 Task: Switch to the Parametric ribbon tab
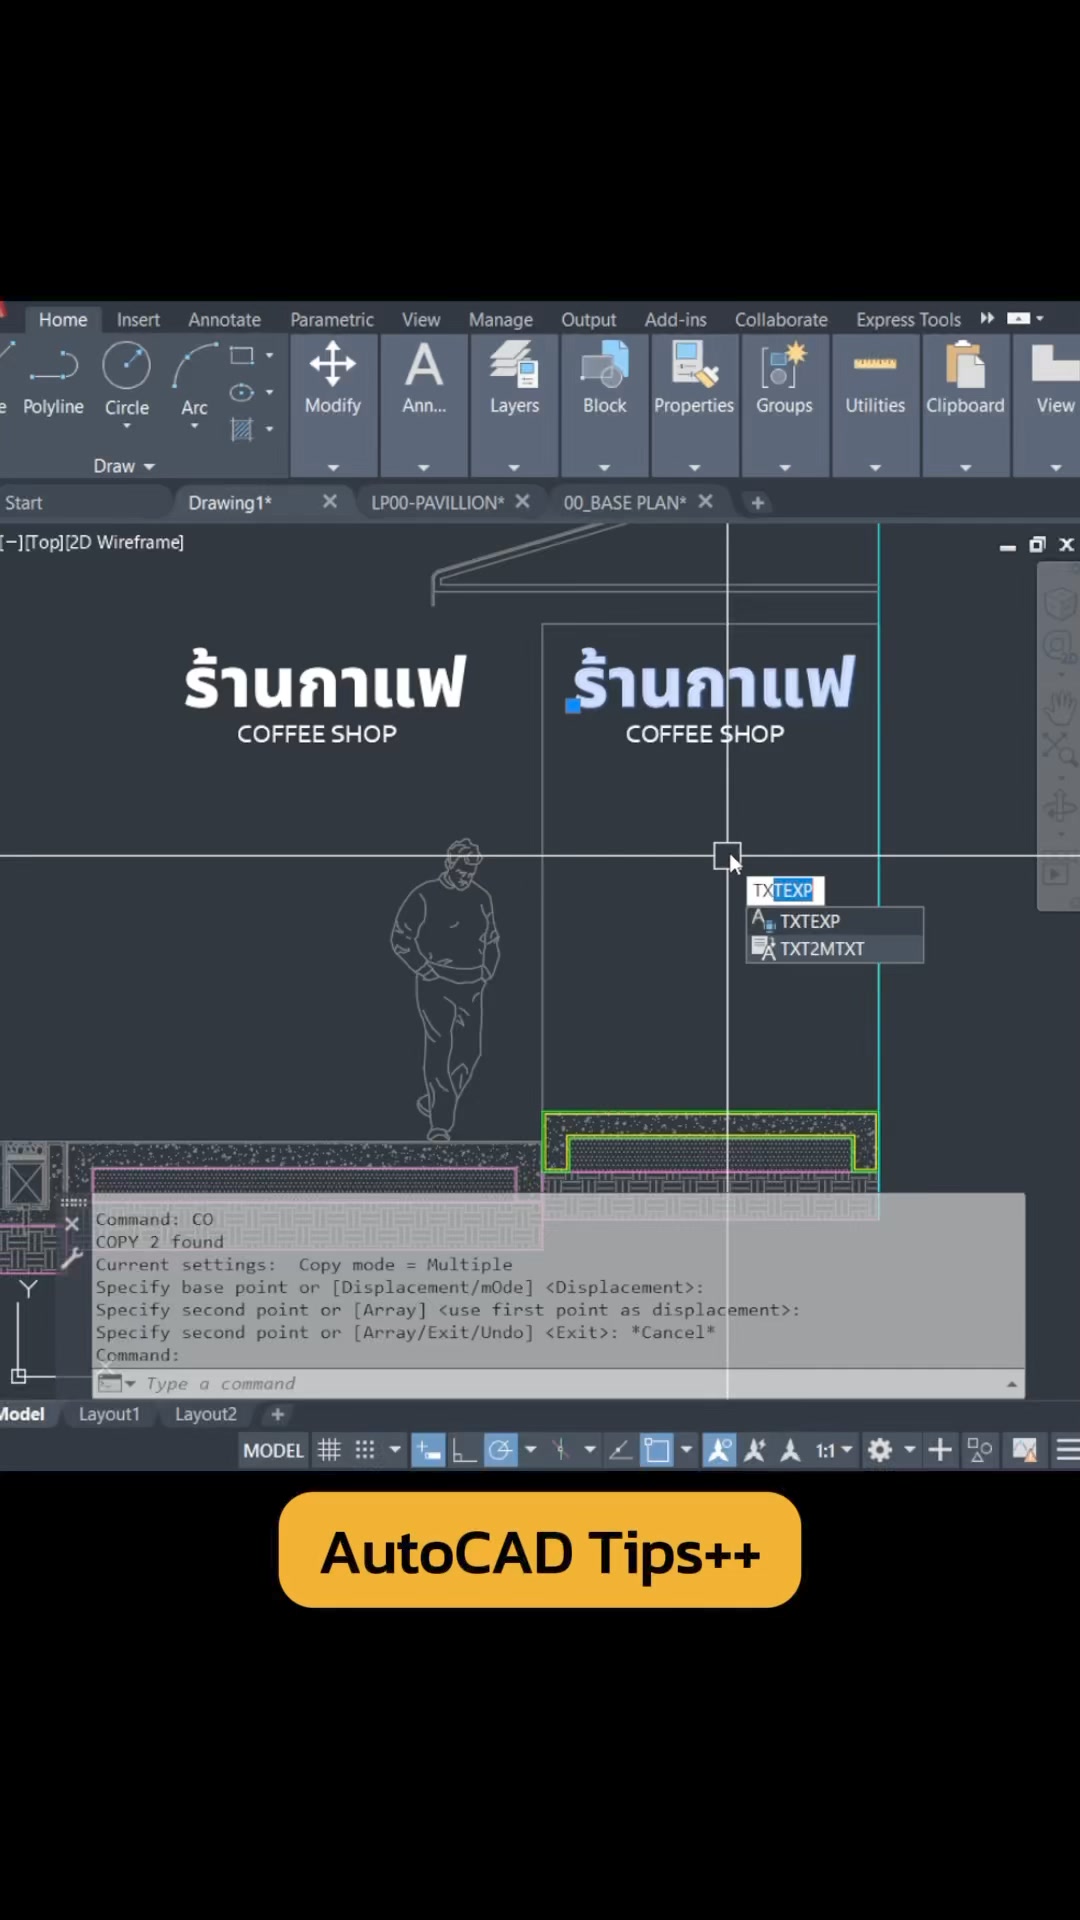point(332,319)
